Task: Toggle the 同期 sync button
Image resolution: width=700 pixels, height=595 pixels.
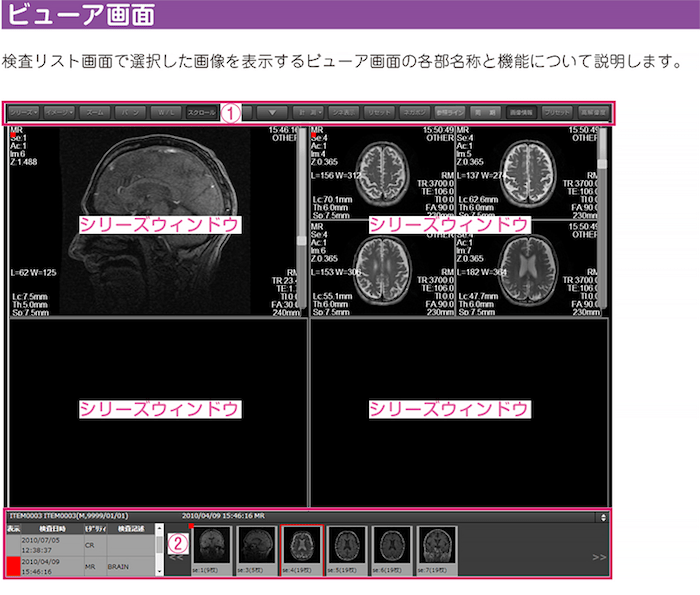Action: click(485, 113)
